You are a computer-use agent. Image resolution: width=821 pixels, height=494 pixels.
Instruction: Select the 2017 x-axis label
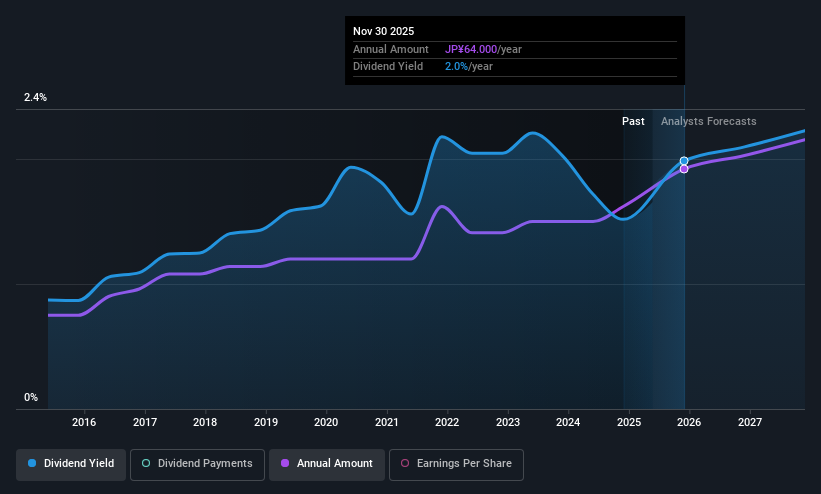(145, 422)
